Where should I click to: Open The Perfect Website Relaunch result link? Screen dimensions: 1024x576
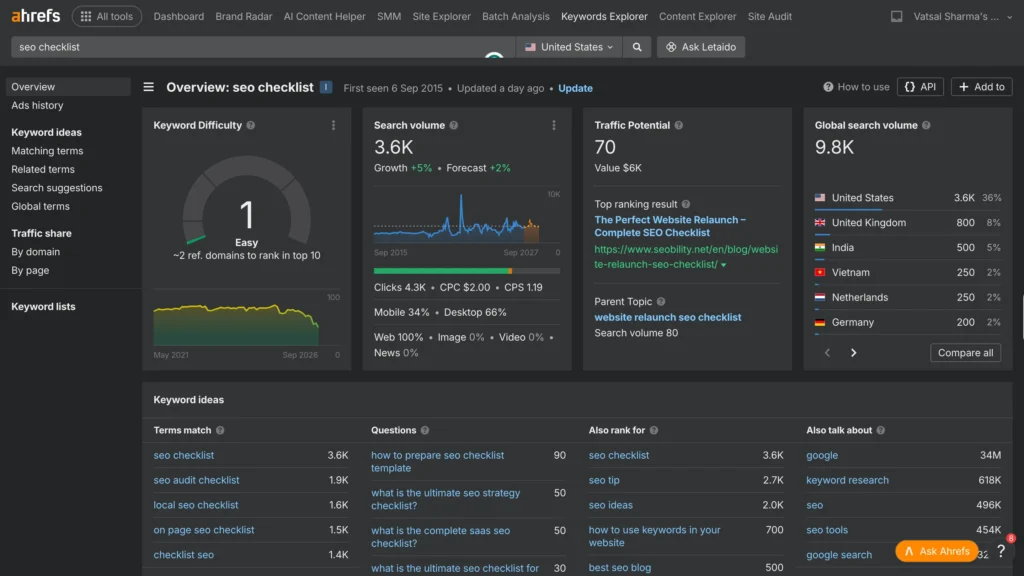(670, 226)
